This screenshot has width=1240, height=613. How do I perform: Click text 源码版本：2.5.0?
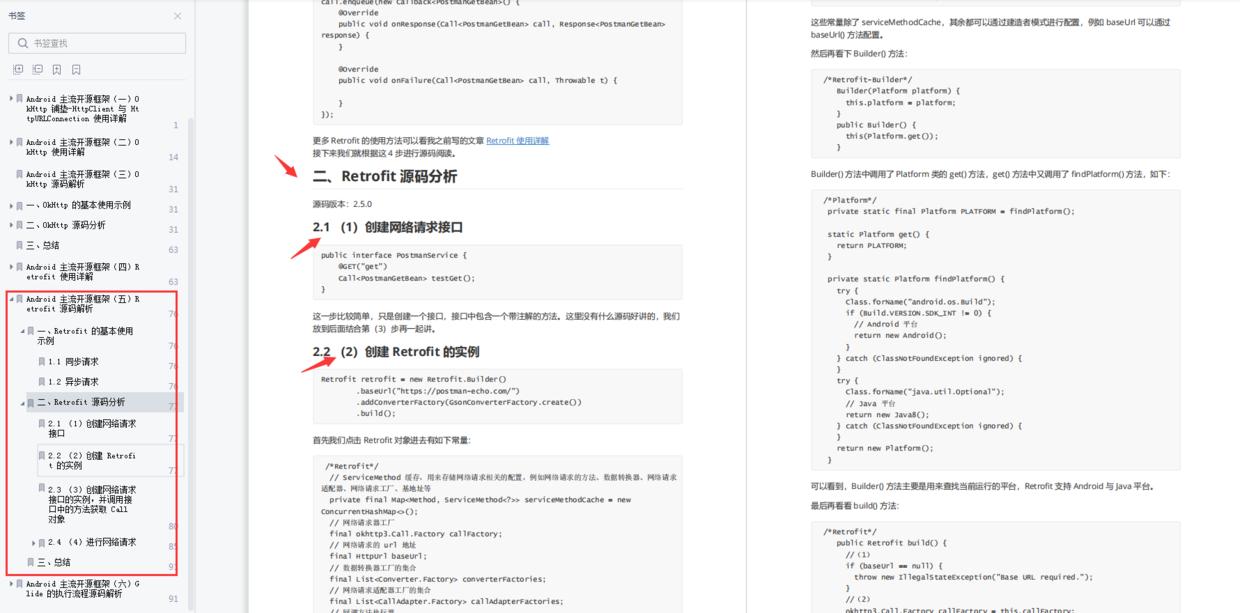click(x=342, y=204)
